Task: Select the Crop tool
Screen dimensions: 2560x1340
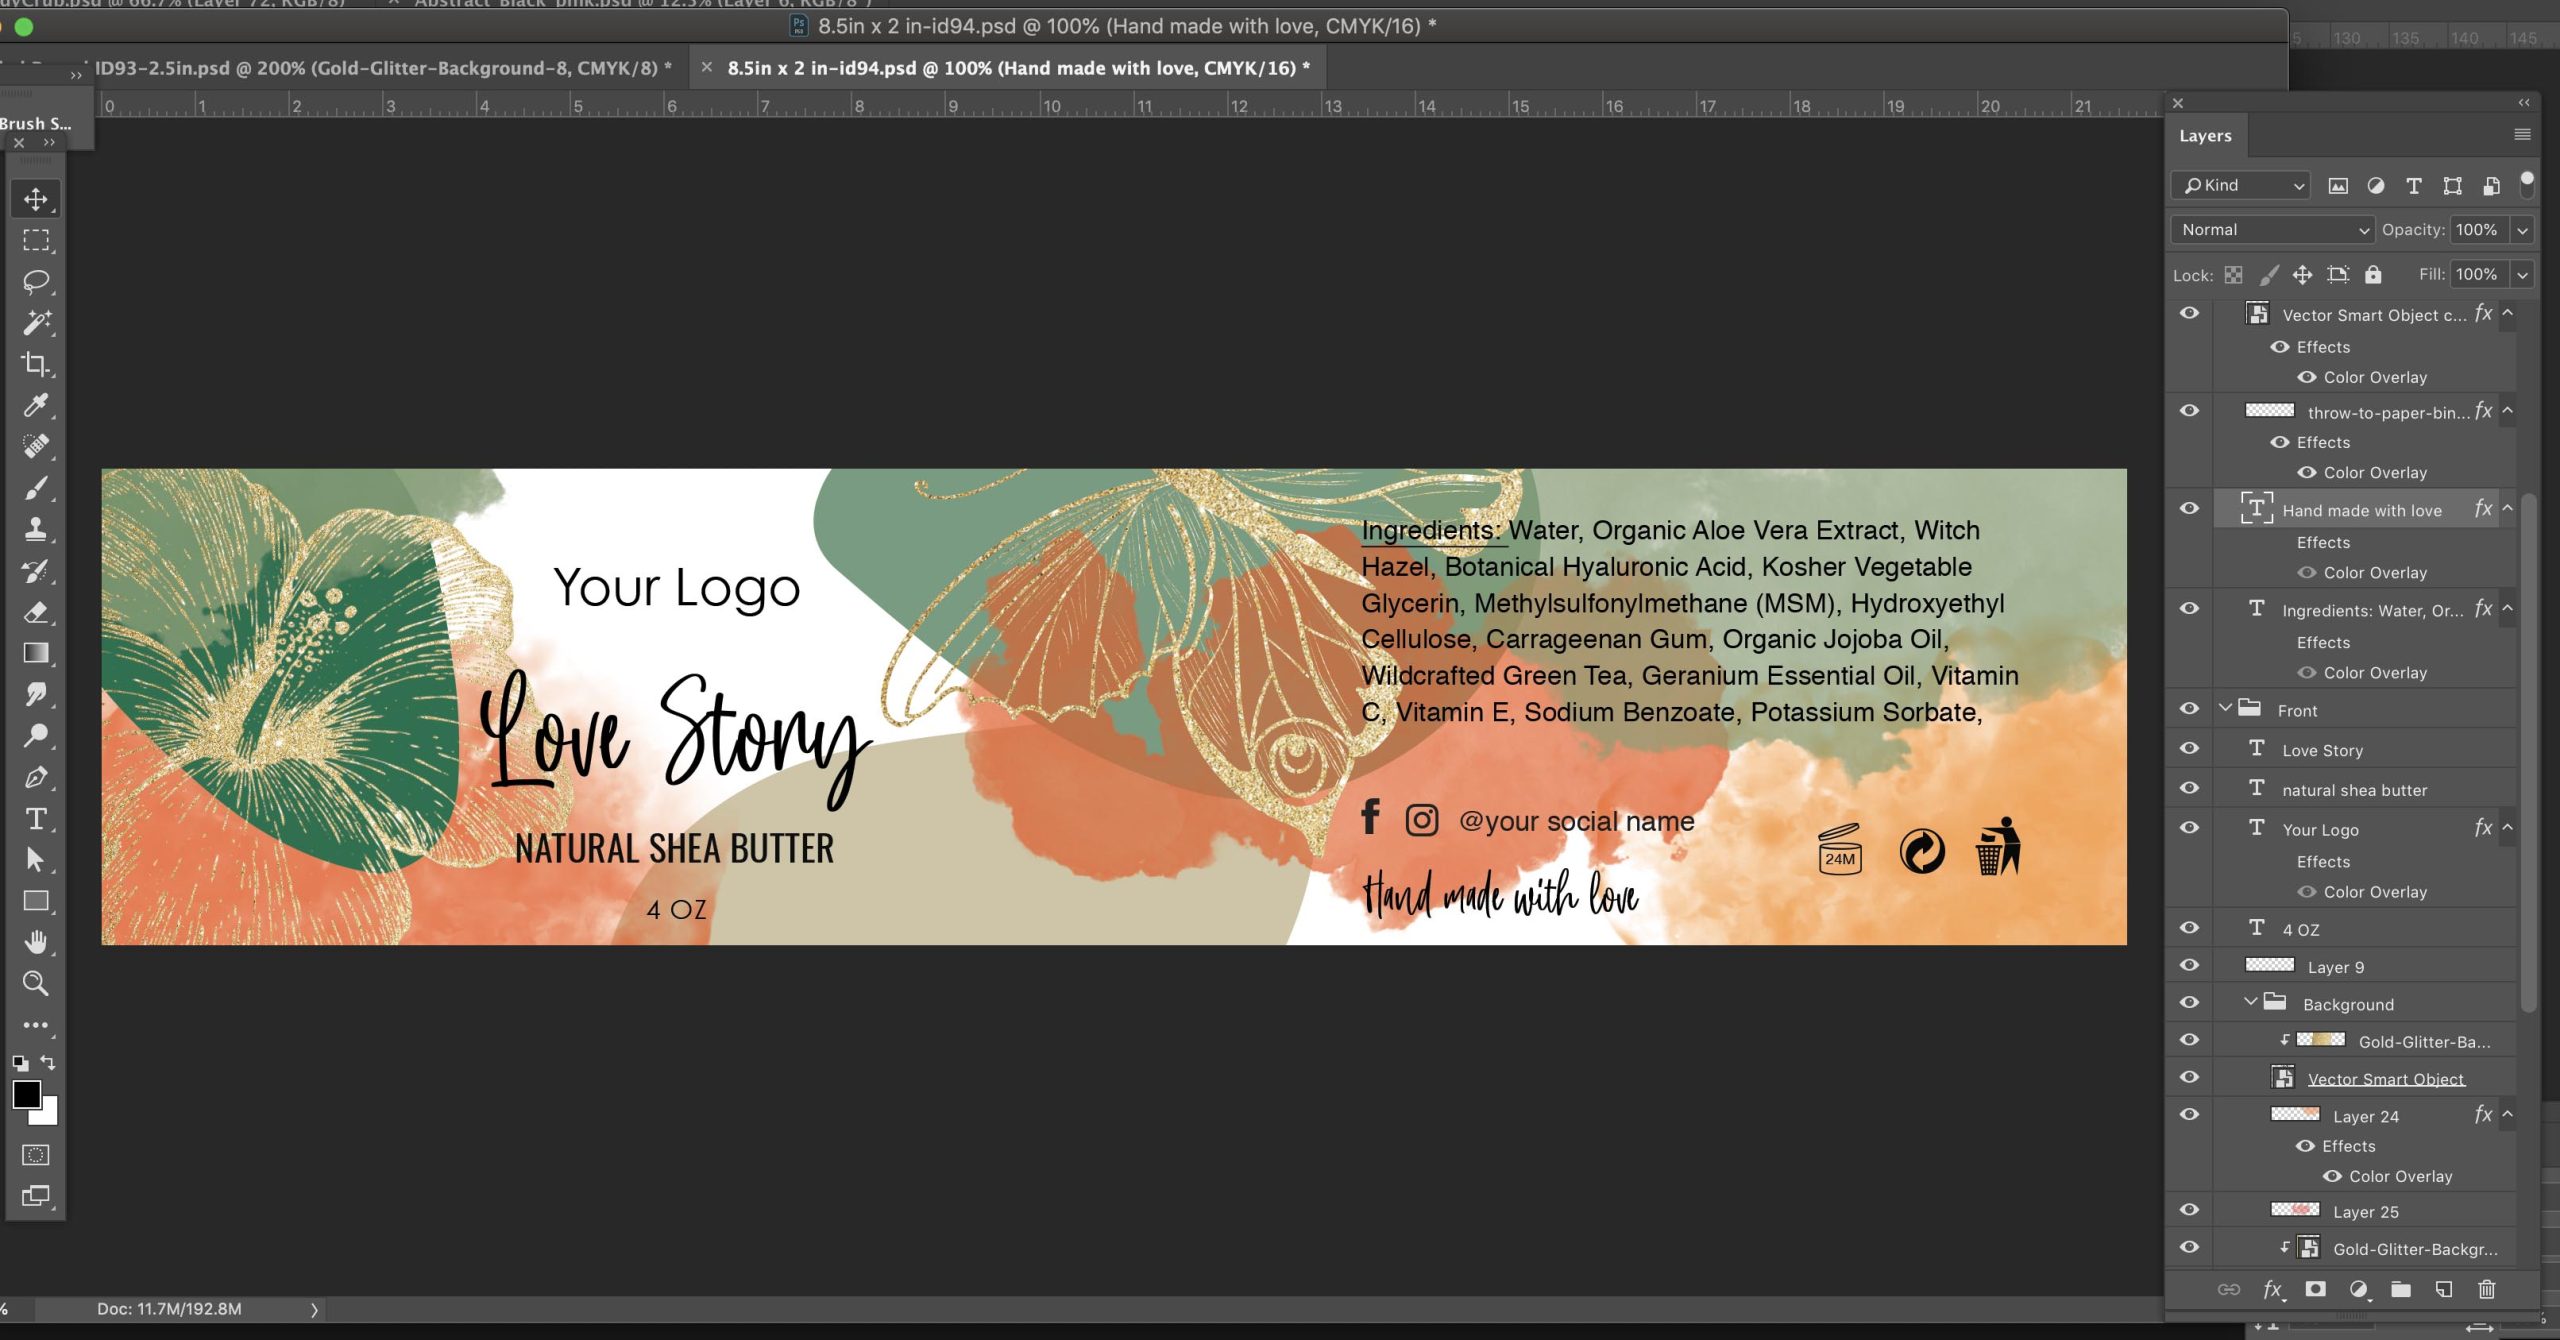Action: coord(36,364)
